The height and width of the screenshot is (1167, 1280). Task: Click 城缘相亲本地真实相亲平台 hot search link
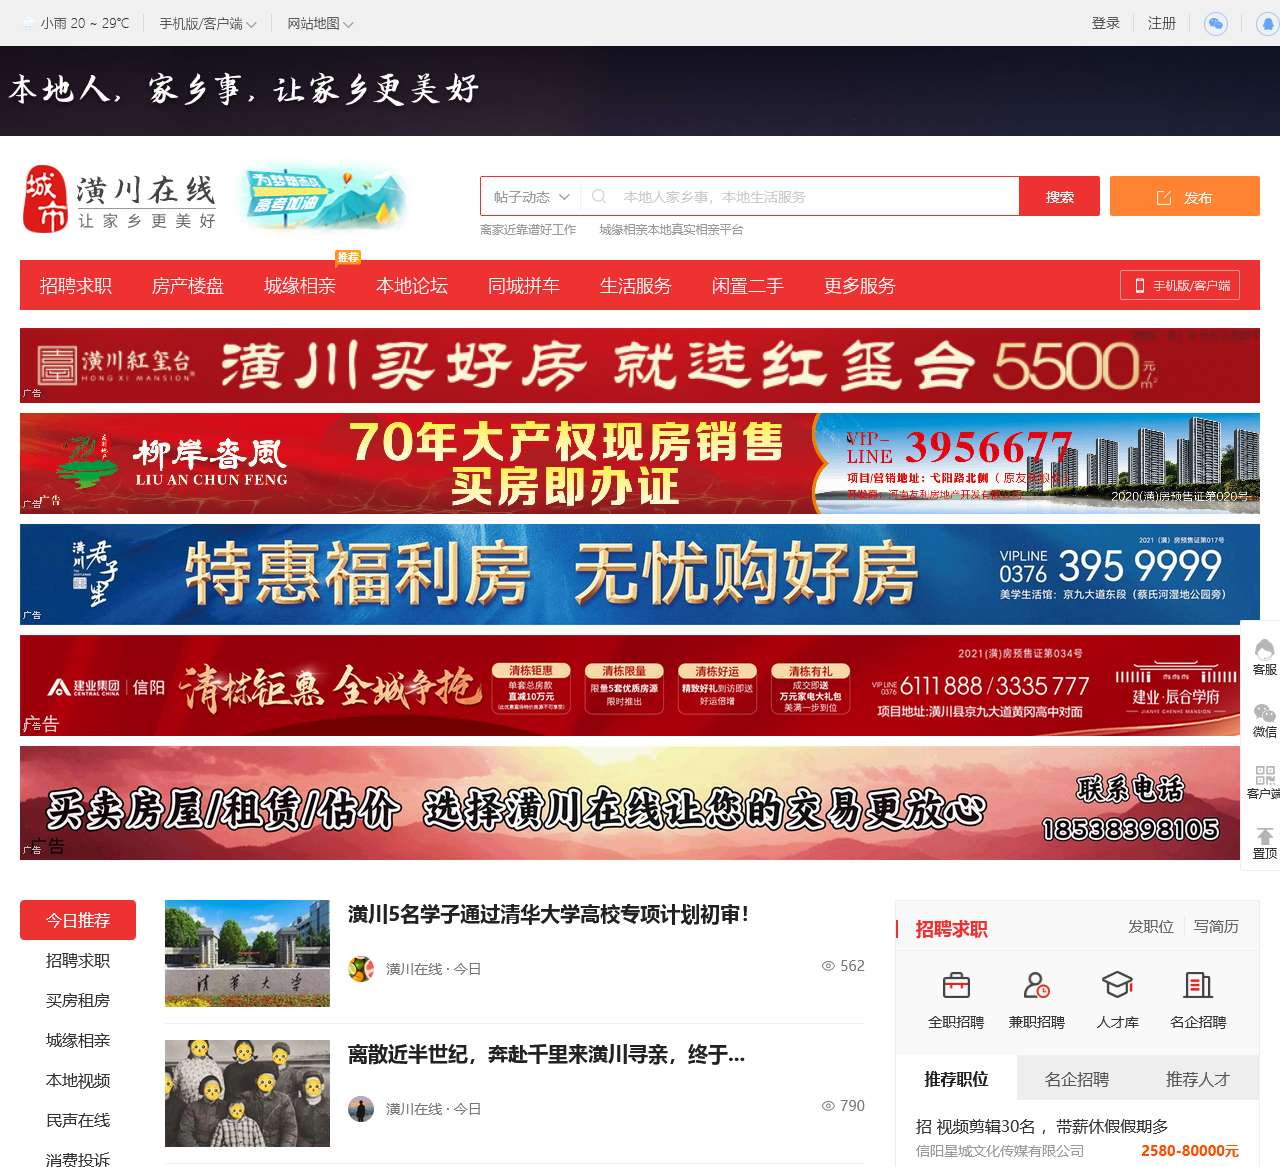pos(671,230)
